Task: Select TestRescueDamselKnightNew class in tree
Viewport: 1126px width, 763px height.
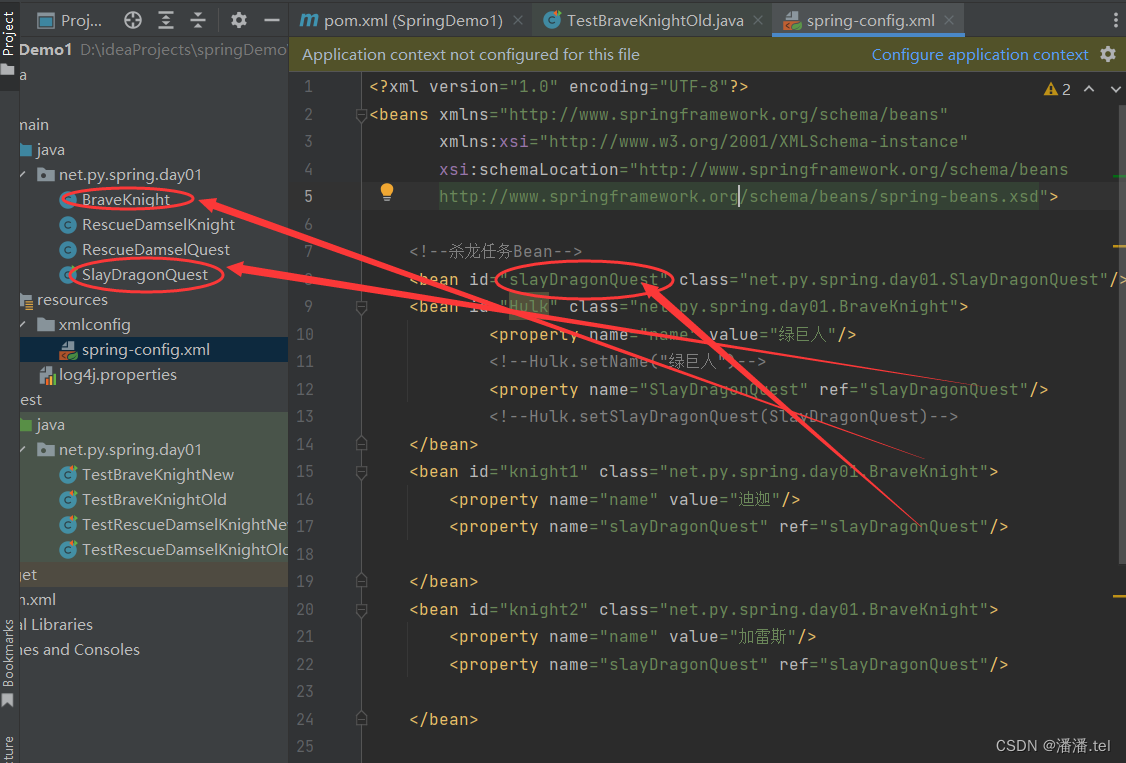Action: click(174, 525)
